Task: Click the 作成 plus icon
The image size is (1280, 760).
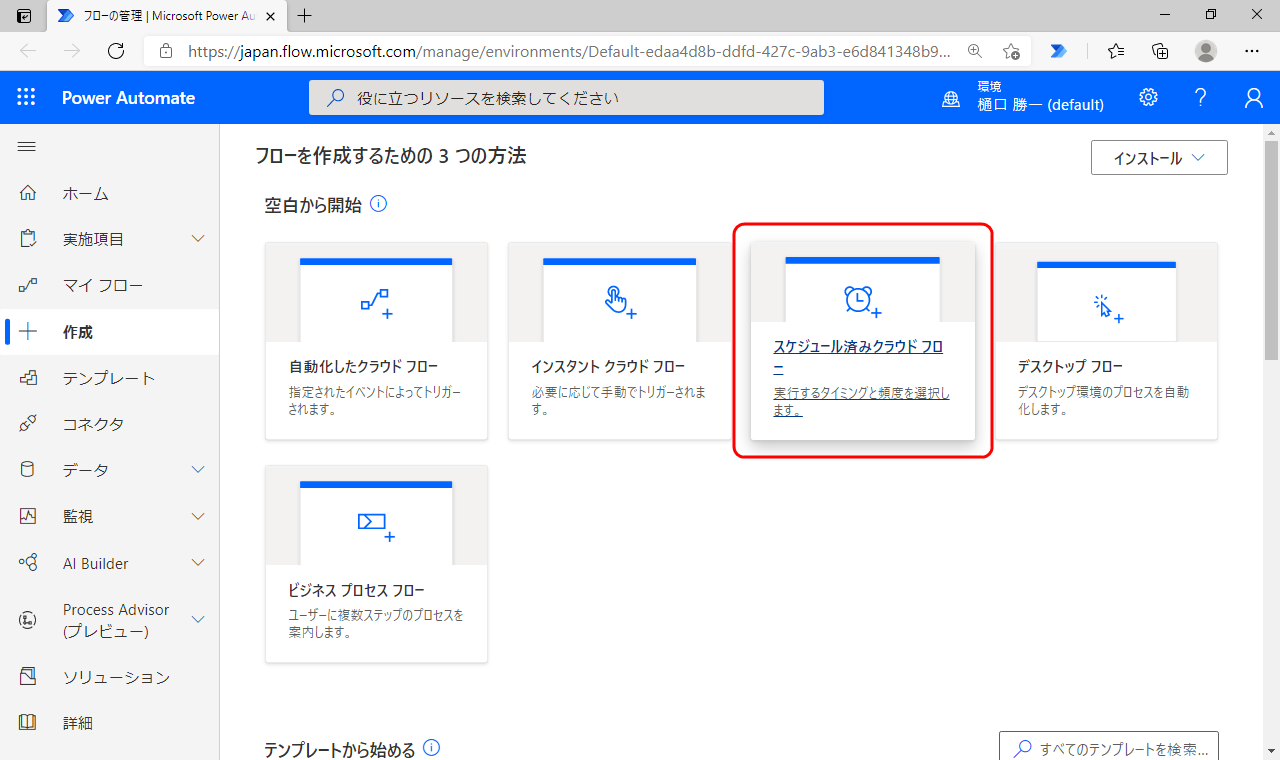Action: (x=28, y=332)
